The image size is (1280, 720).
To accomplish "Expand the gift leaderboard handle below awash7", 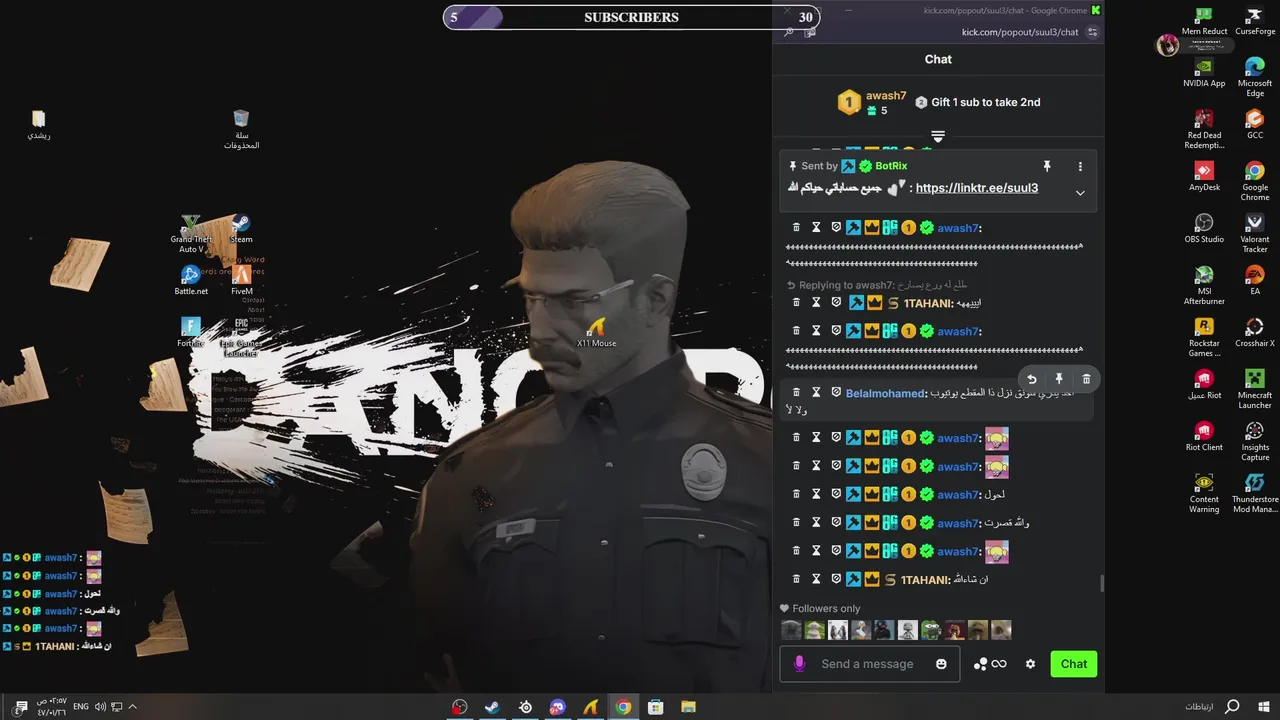I will [938, 136].
